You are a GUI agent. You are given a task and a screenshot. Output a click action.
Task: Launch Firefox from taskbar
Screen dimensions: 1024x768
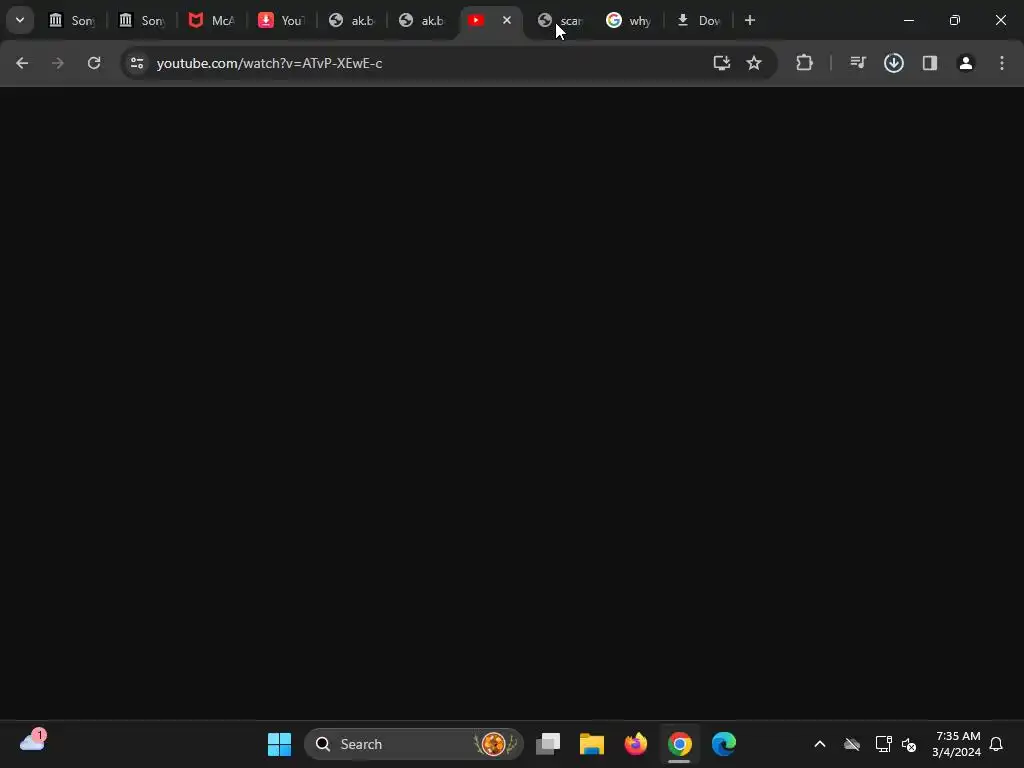635,744
